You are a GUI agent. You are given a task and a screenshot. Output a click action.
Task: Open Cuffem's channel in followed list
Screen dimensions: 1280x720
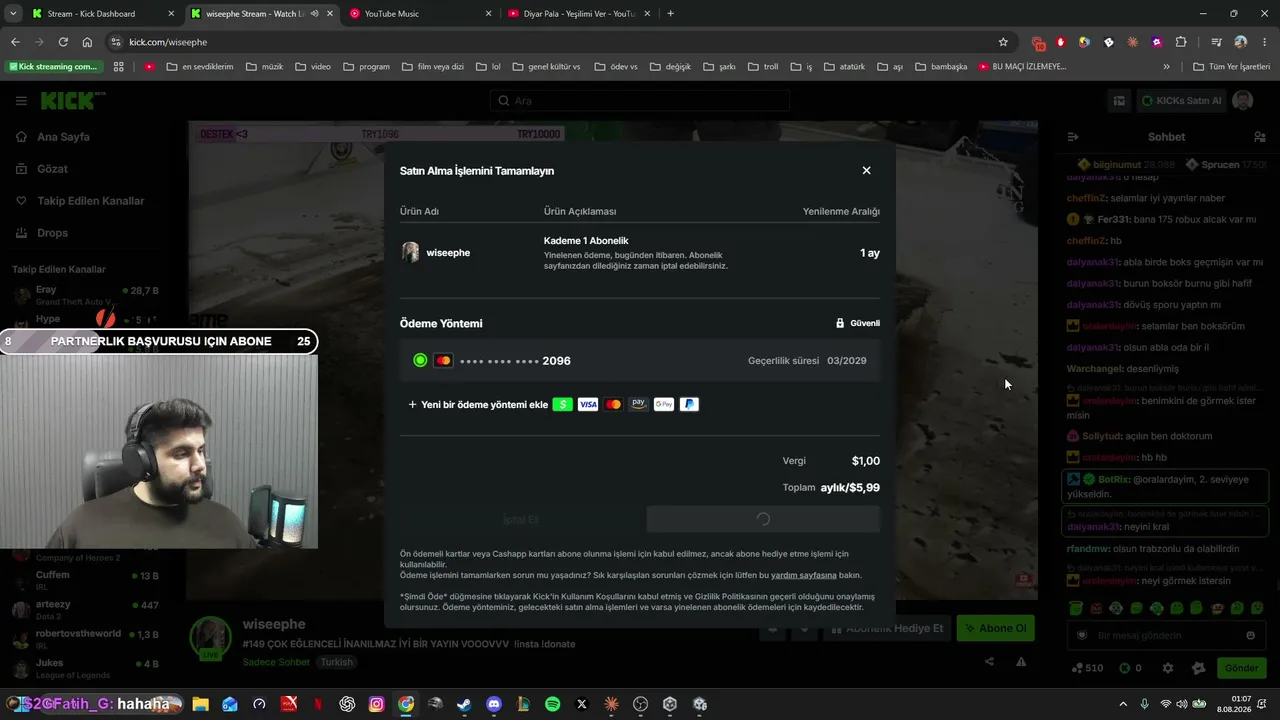88,580
